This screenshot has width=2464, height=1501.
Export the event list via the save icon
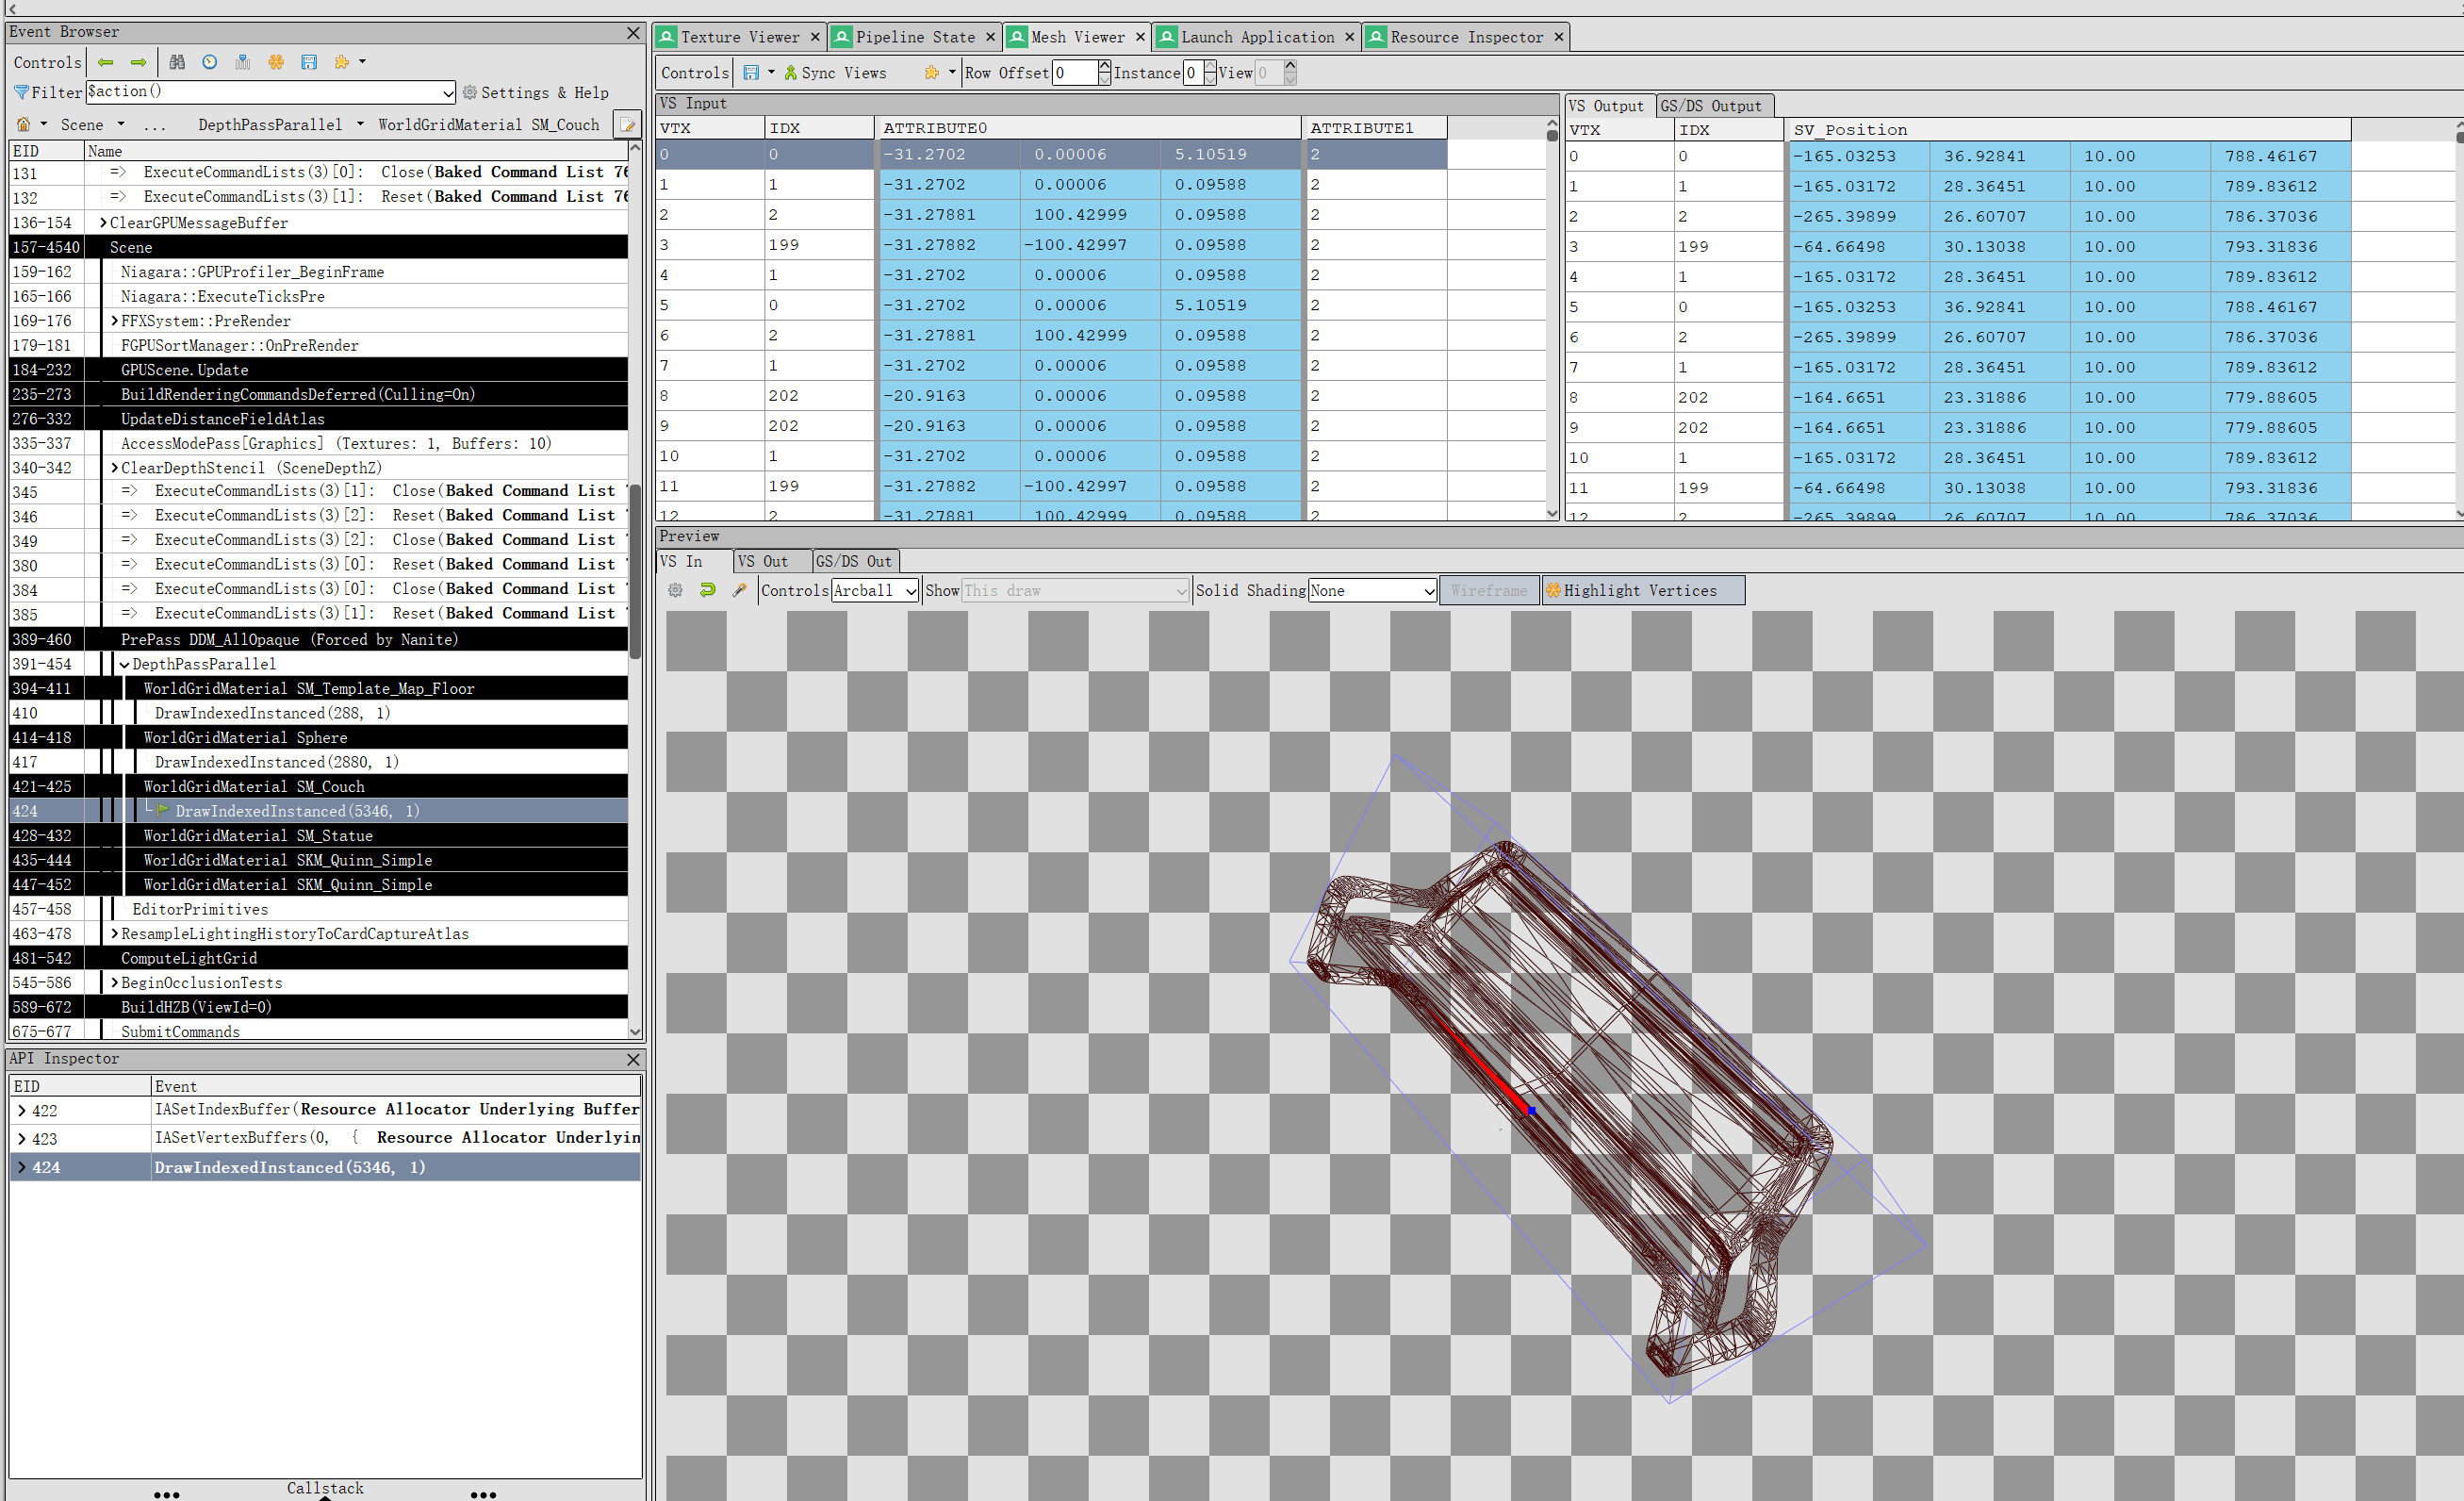[309, 62]
